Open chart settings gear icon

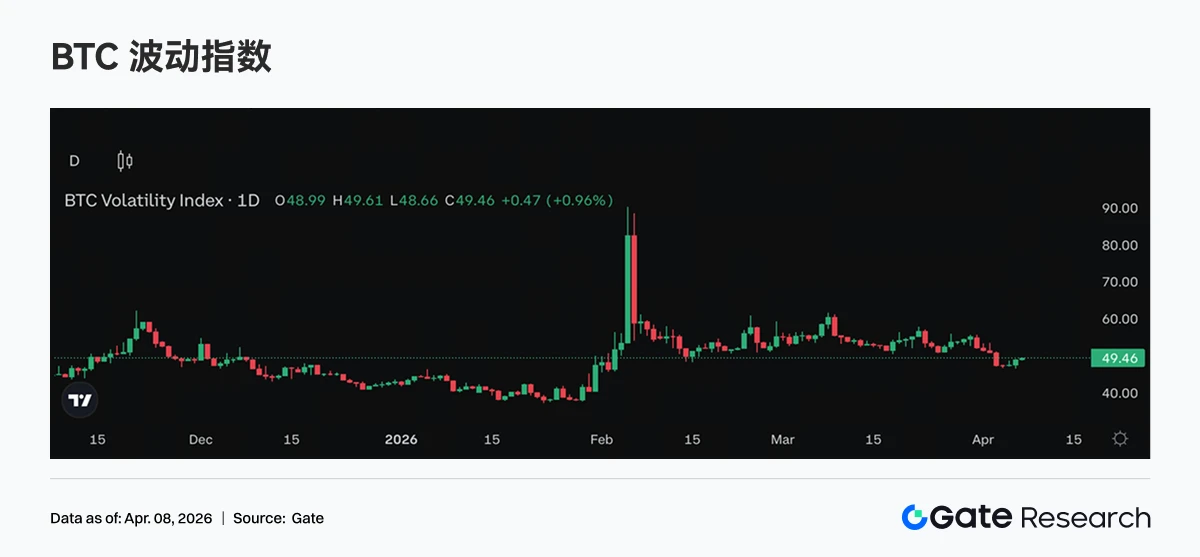[x=1120, y=439]
